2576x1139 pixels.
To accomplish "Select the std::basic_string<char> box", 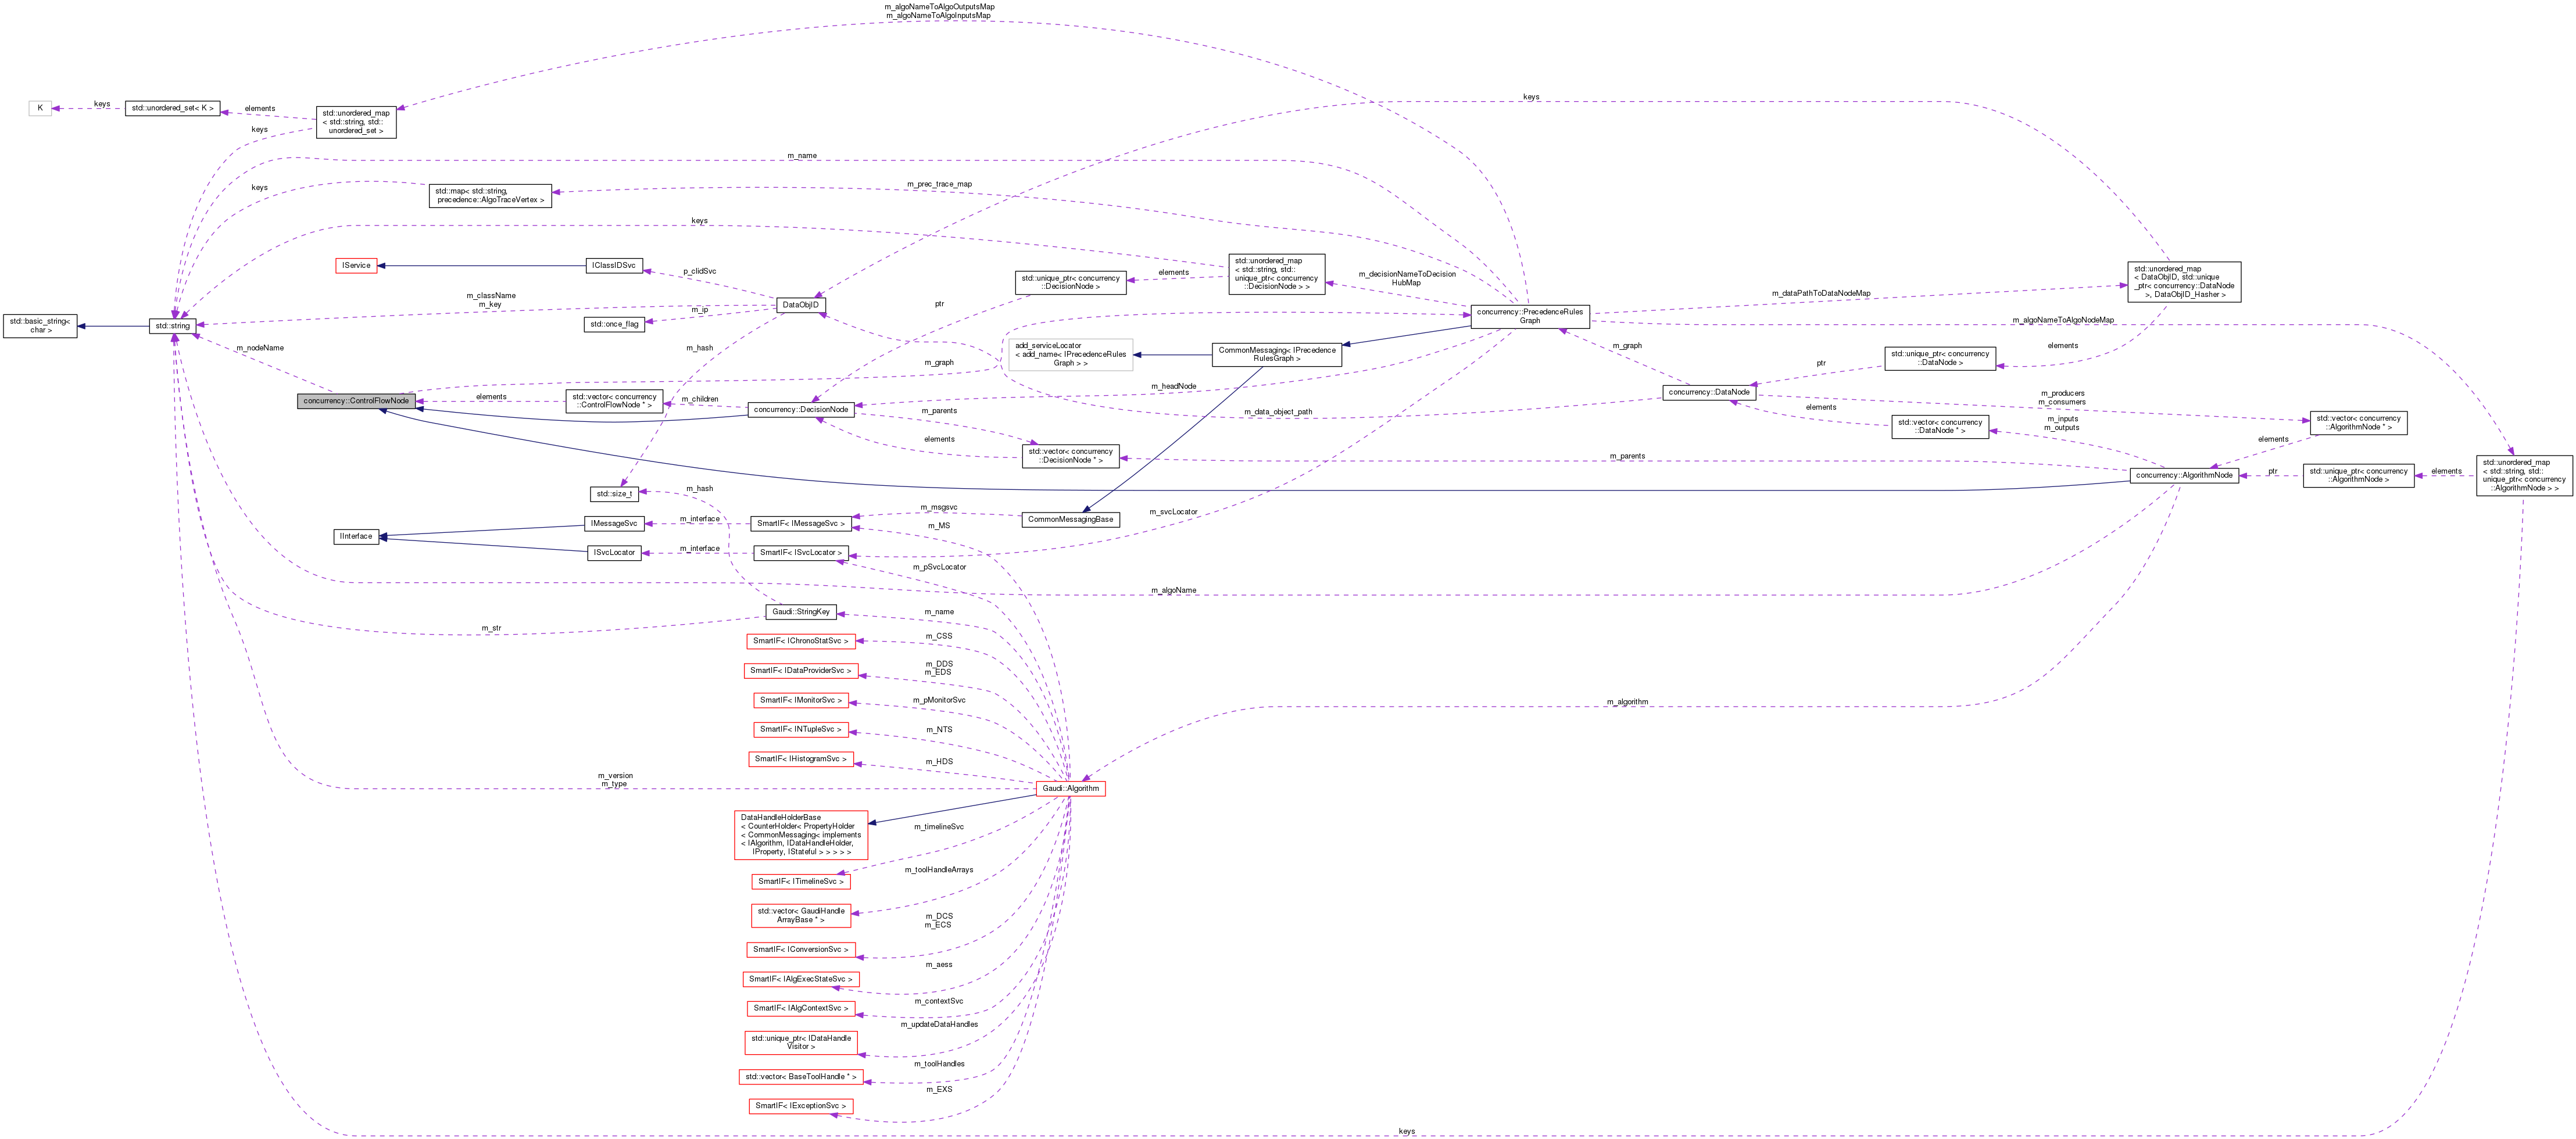I will (x=40, y=326).
